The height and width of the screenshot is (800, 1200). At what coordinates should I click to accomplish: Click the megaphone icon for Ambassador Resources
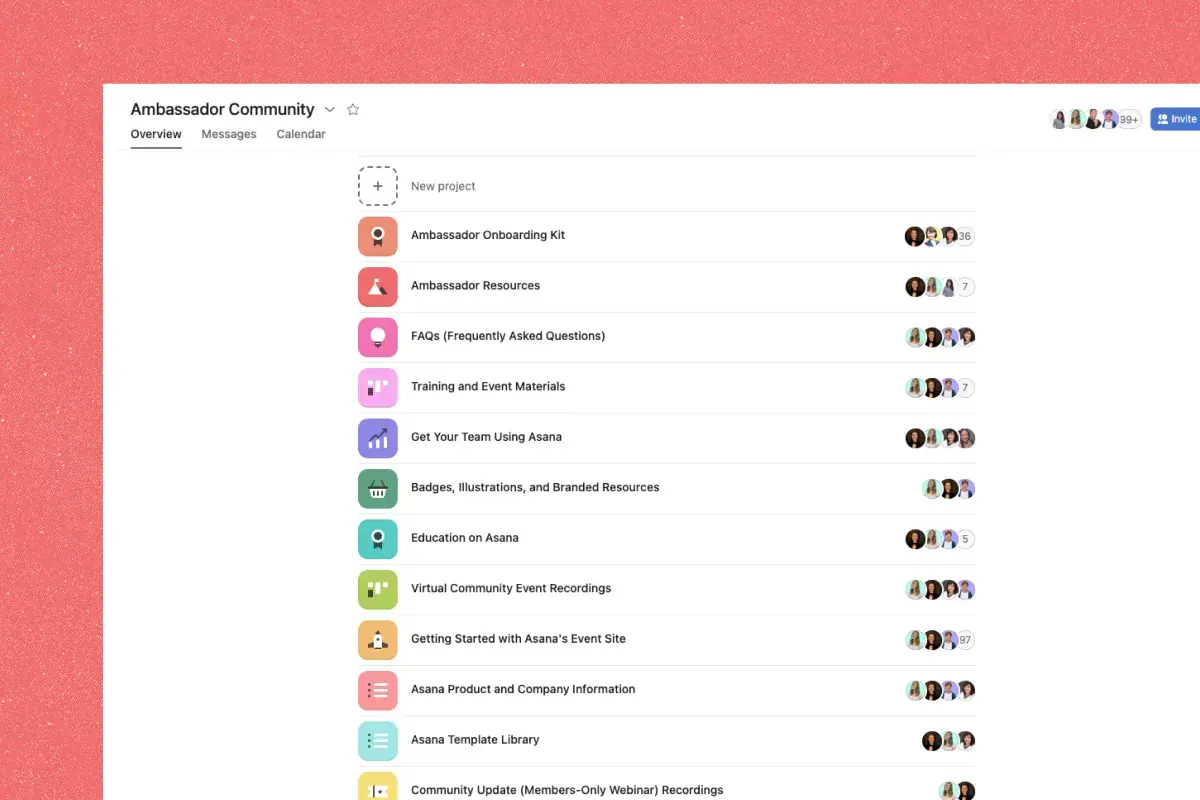pyautogui.click(x=377, y=286)
